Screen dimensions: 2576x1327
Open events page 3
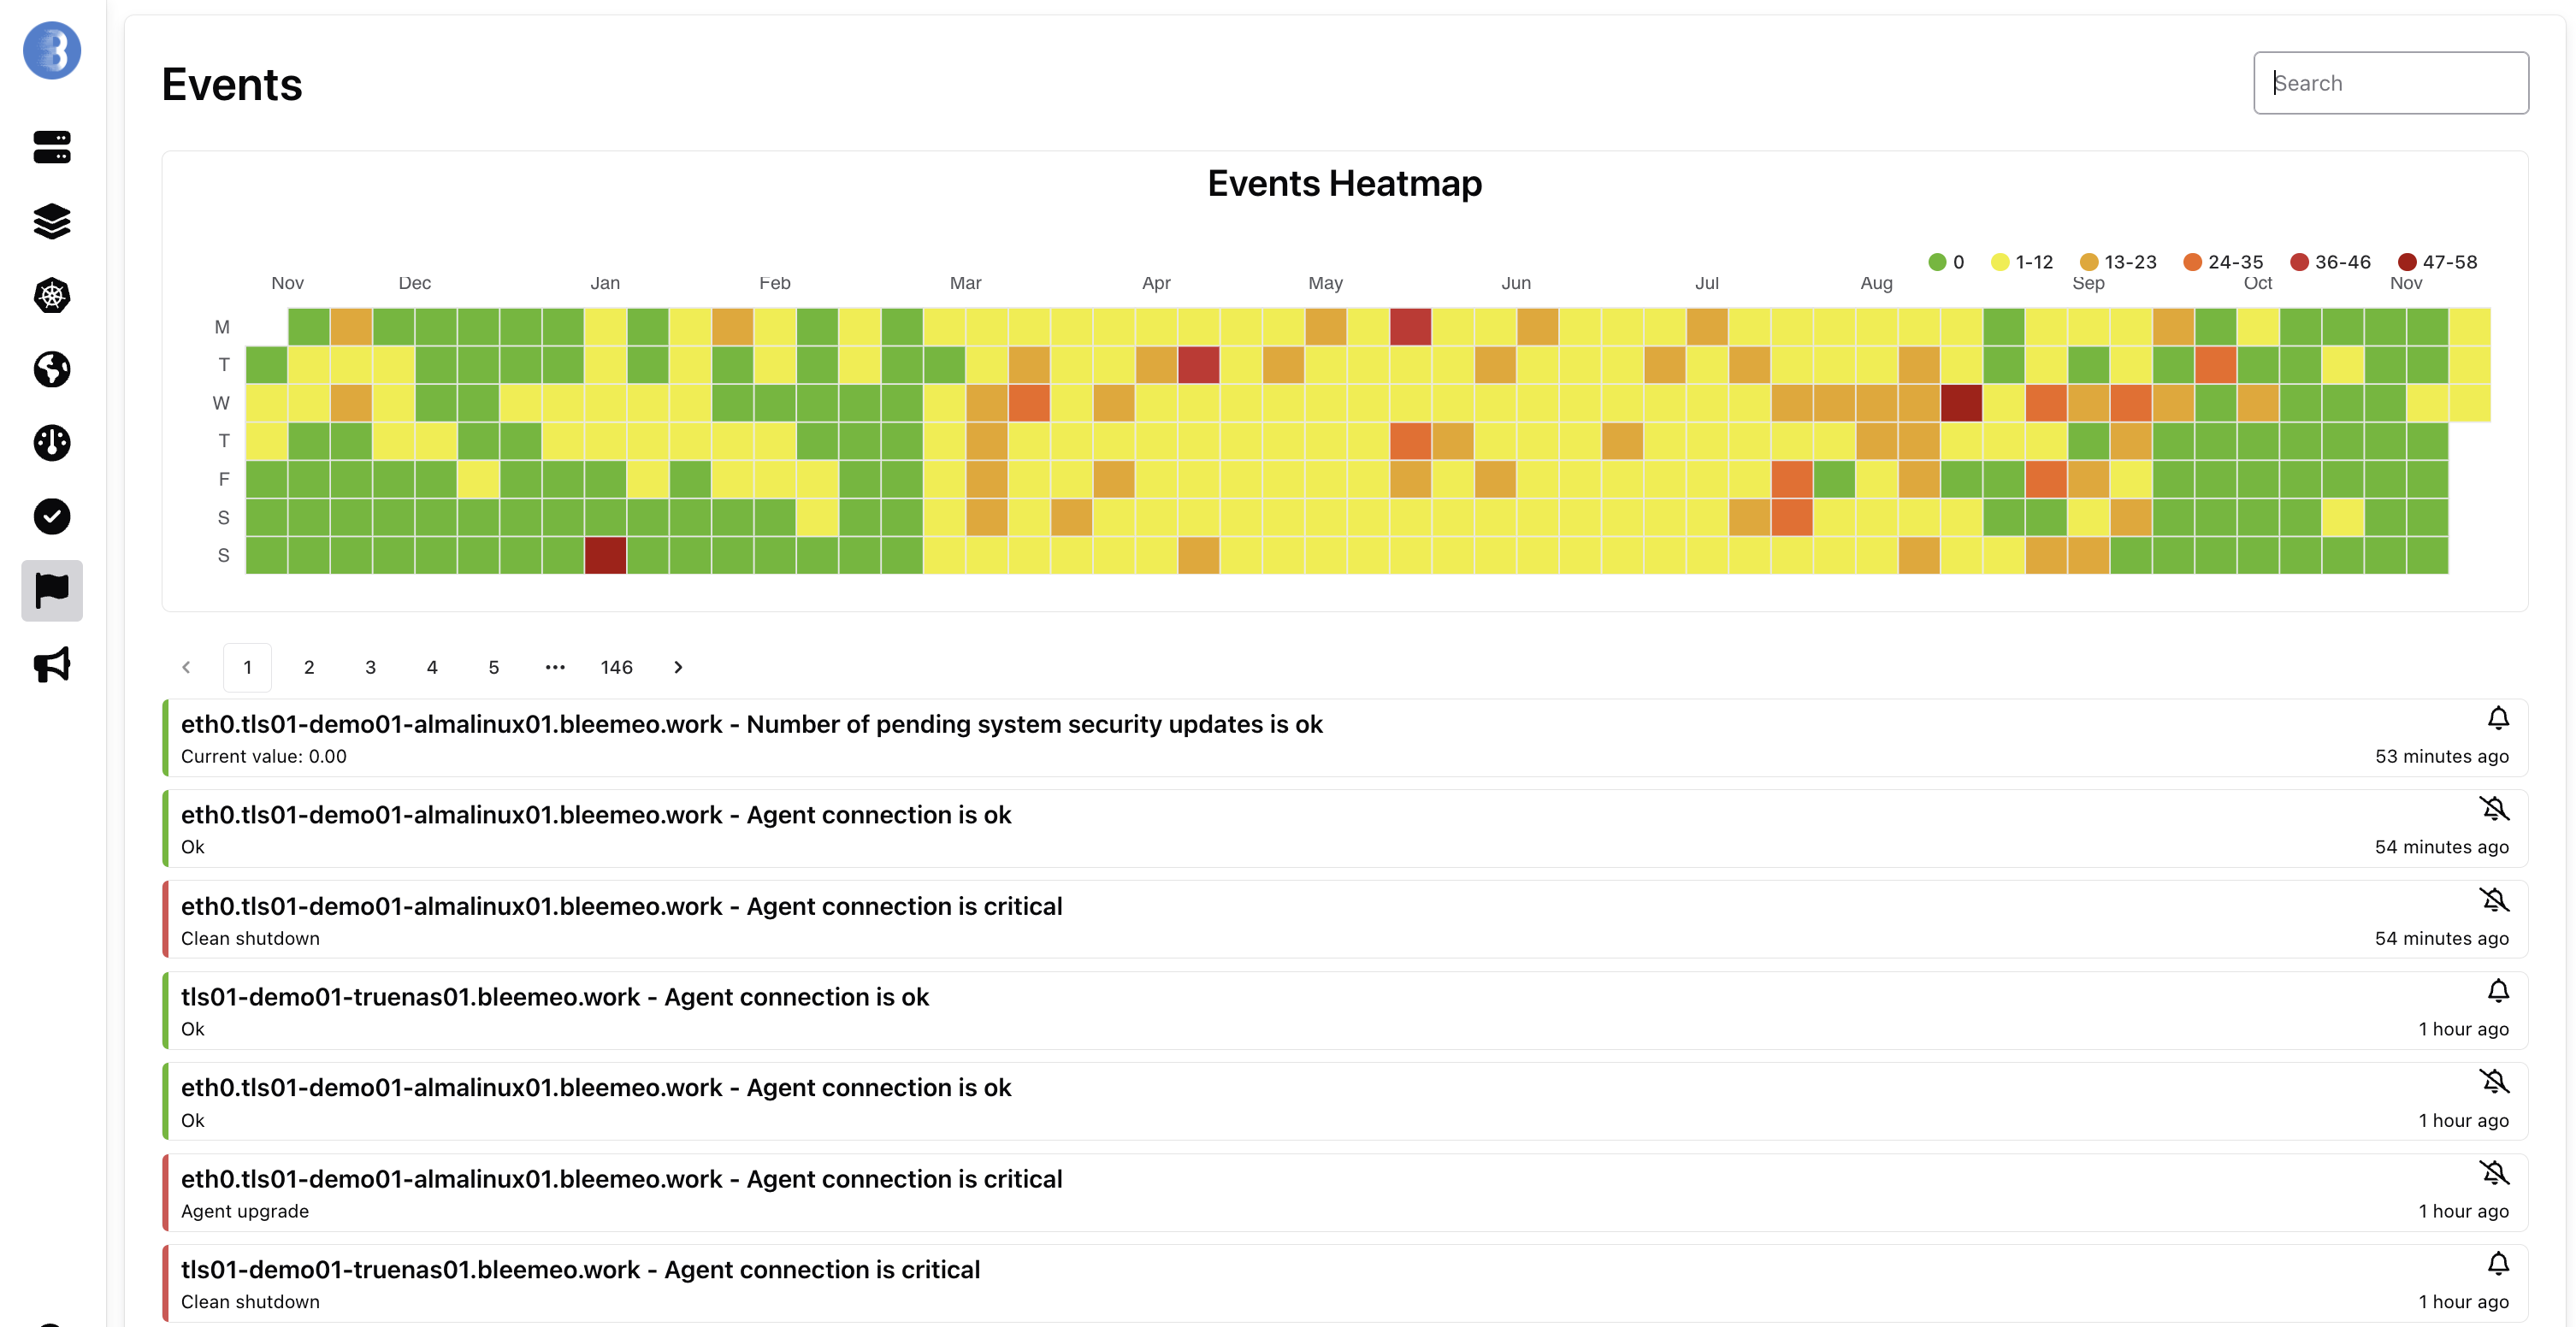pos(370,667)
